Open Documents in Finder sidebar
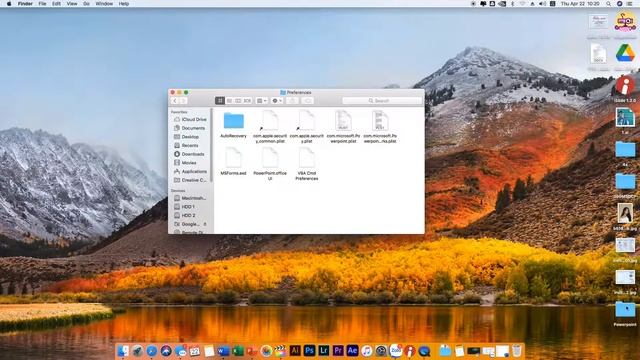This screenshot has width=640, height=360. point(190,128)
